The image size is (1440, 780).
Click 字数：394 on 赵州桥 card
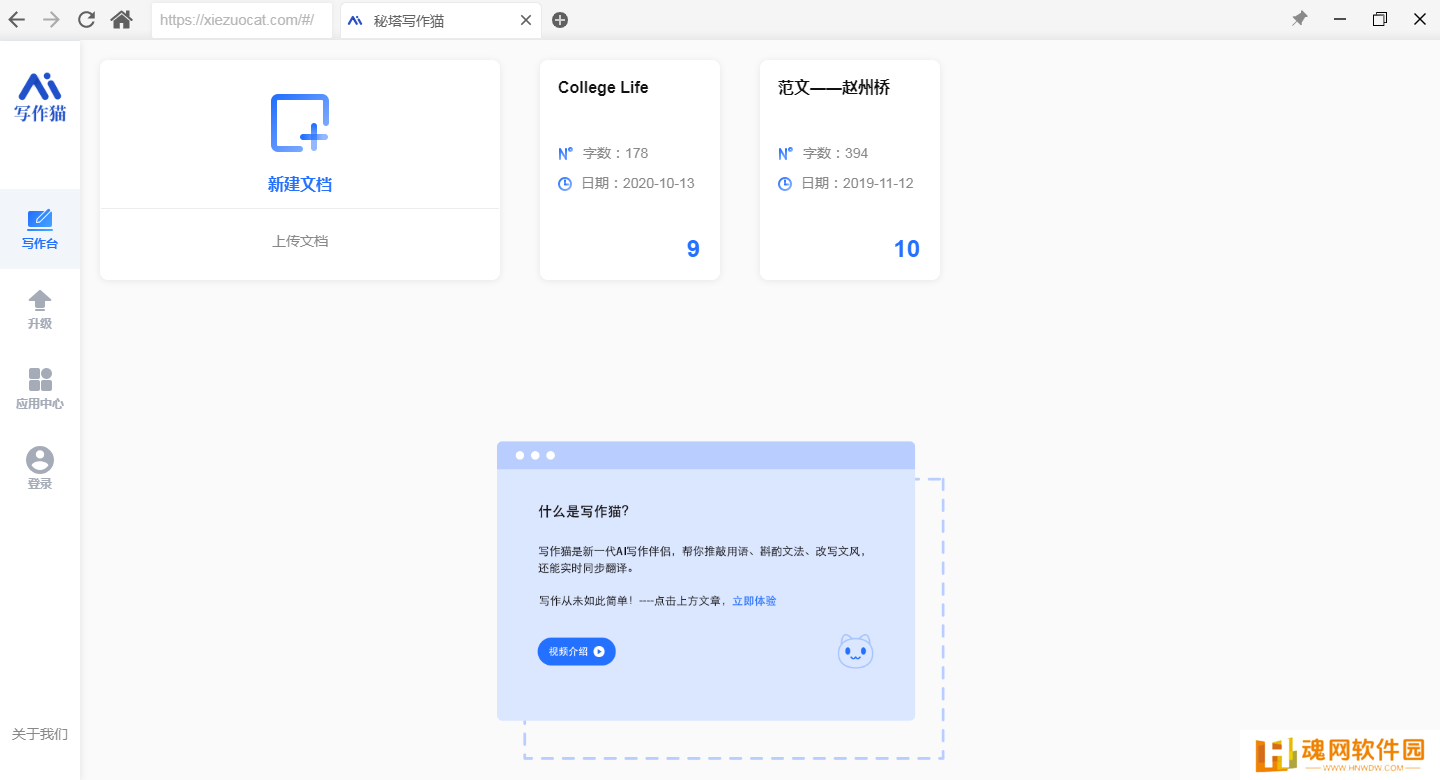click(x=835, y=153)
